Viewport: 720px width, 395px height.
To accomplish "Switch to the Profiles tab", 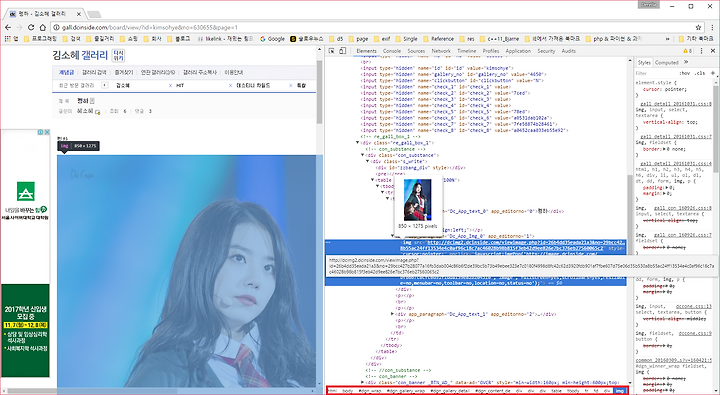I will (x=490, y=51).
